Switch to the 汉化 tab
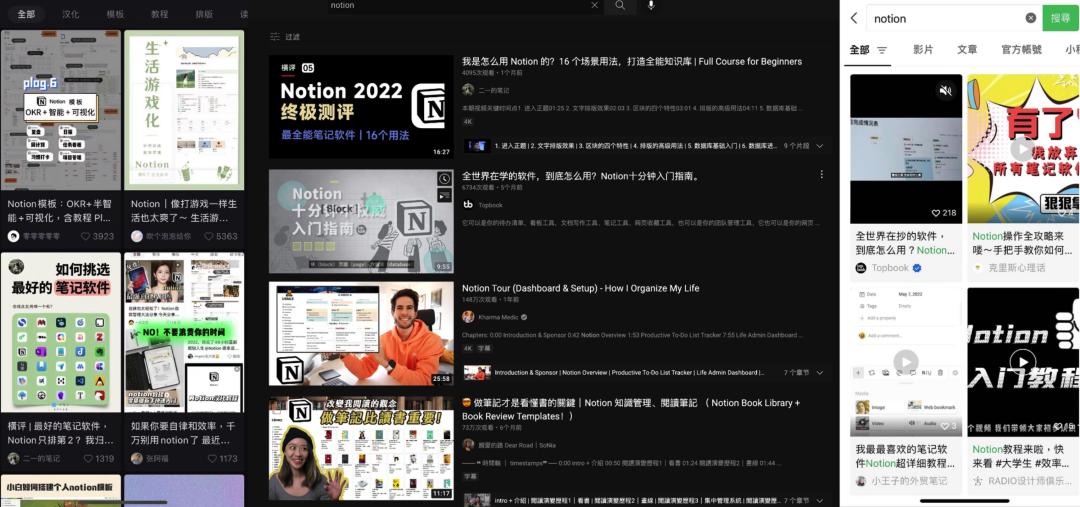 [x=70, y=14]
